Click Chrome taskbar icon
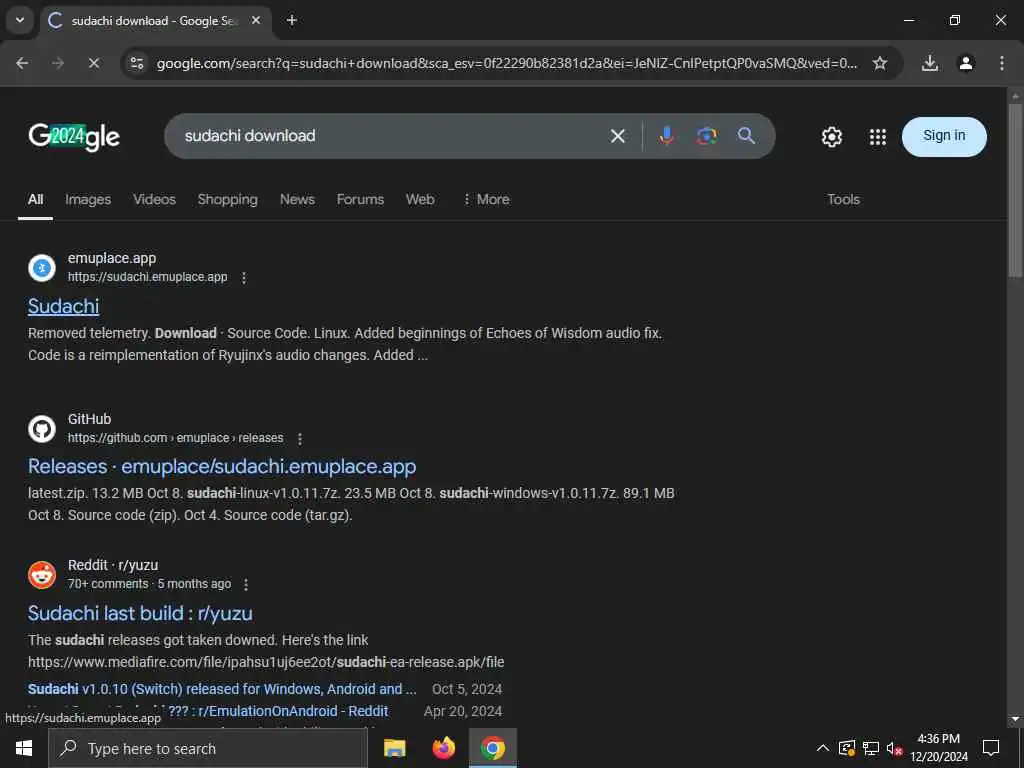Image resolution: width=1024 pixels, height=768 pixels. (x=492, y=748)
